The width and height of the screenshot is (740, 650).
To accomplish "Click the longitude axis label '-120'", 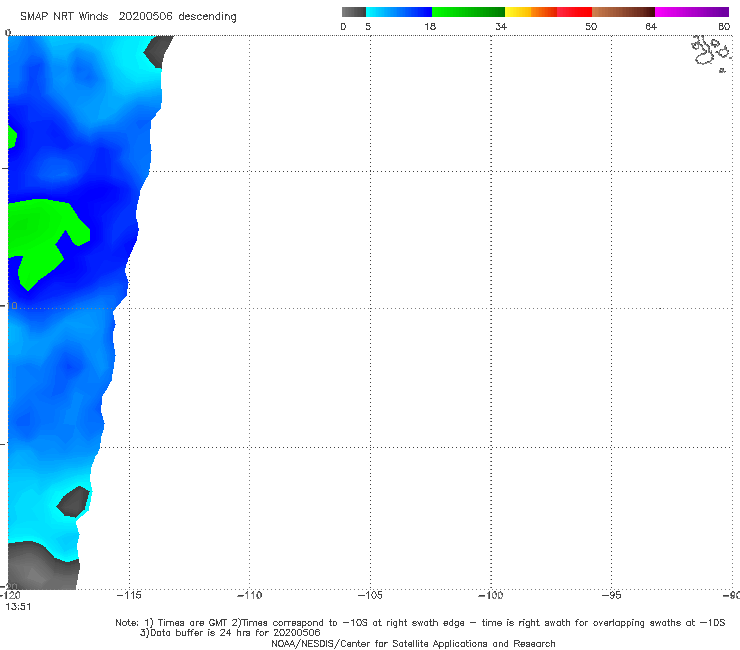I will pos(10,595).
